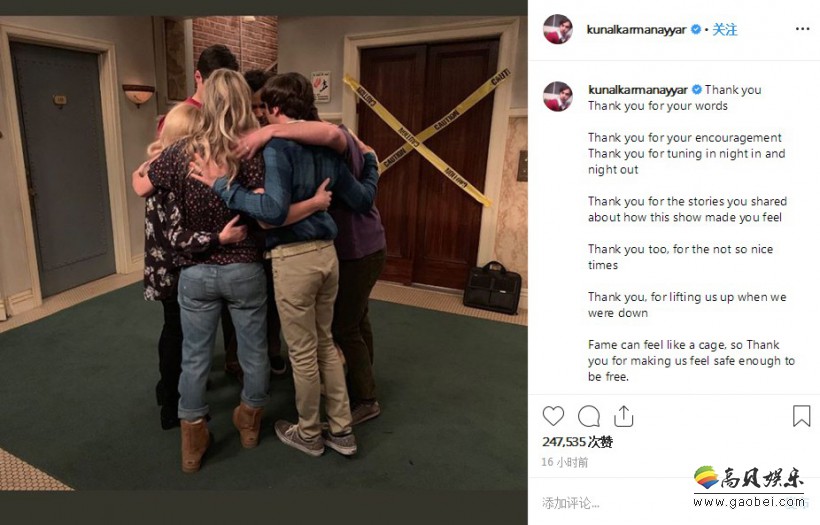Open the avatar beside the caption text
Viewport: 820px width, 525px height.
pos(557,96)
